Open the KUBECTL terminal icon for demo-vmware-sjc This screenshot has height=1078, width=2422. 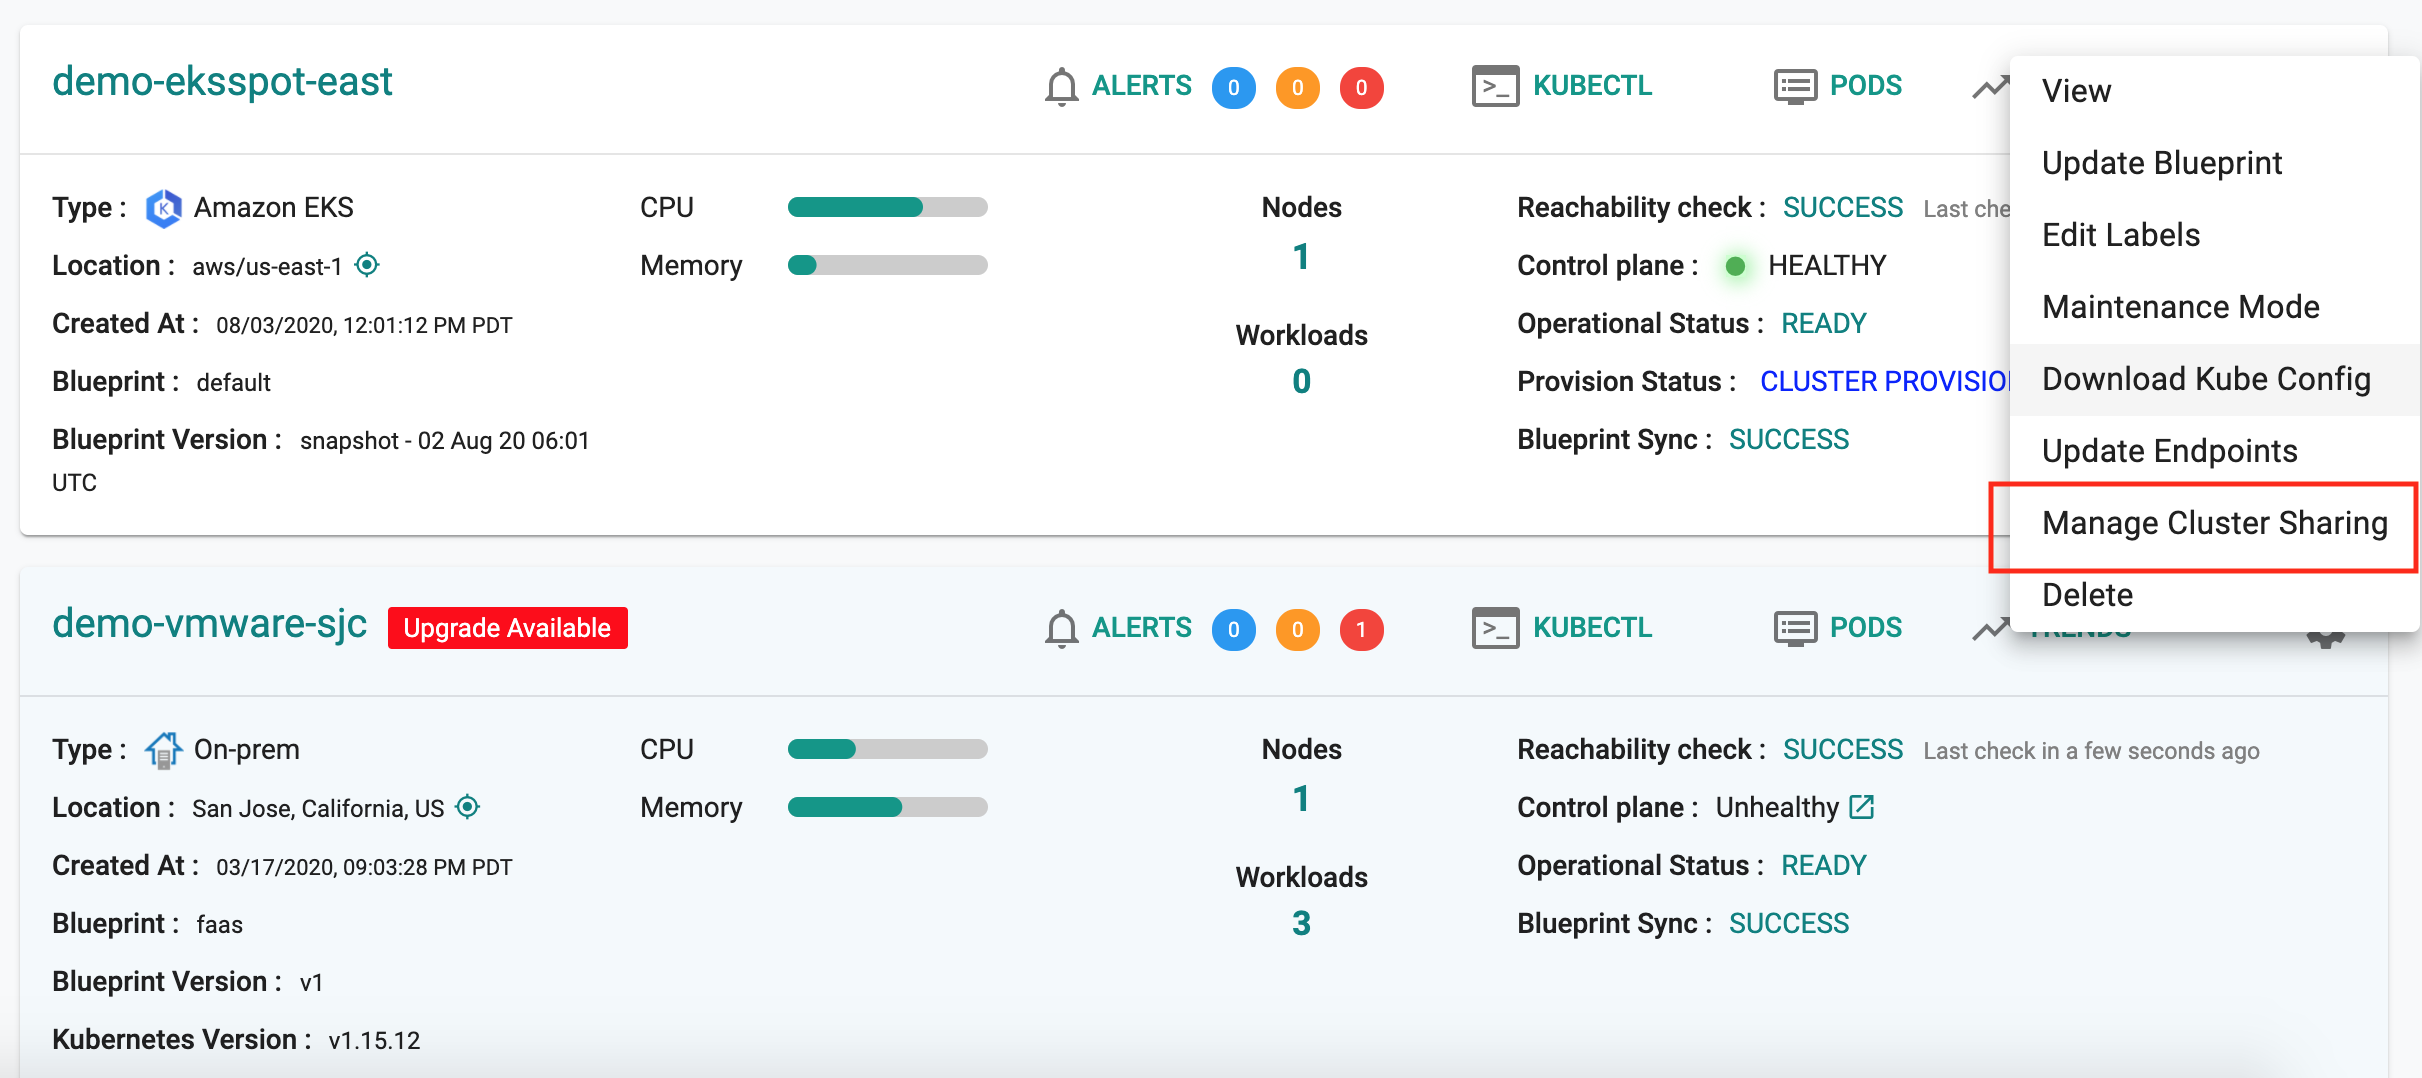[x=1495, y=628]
